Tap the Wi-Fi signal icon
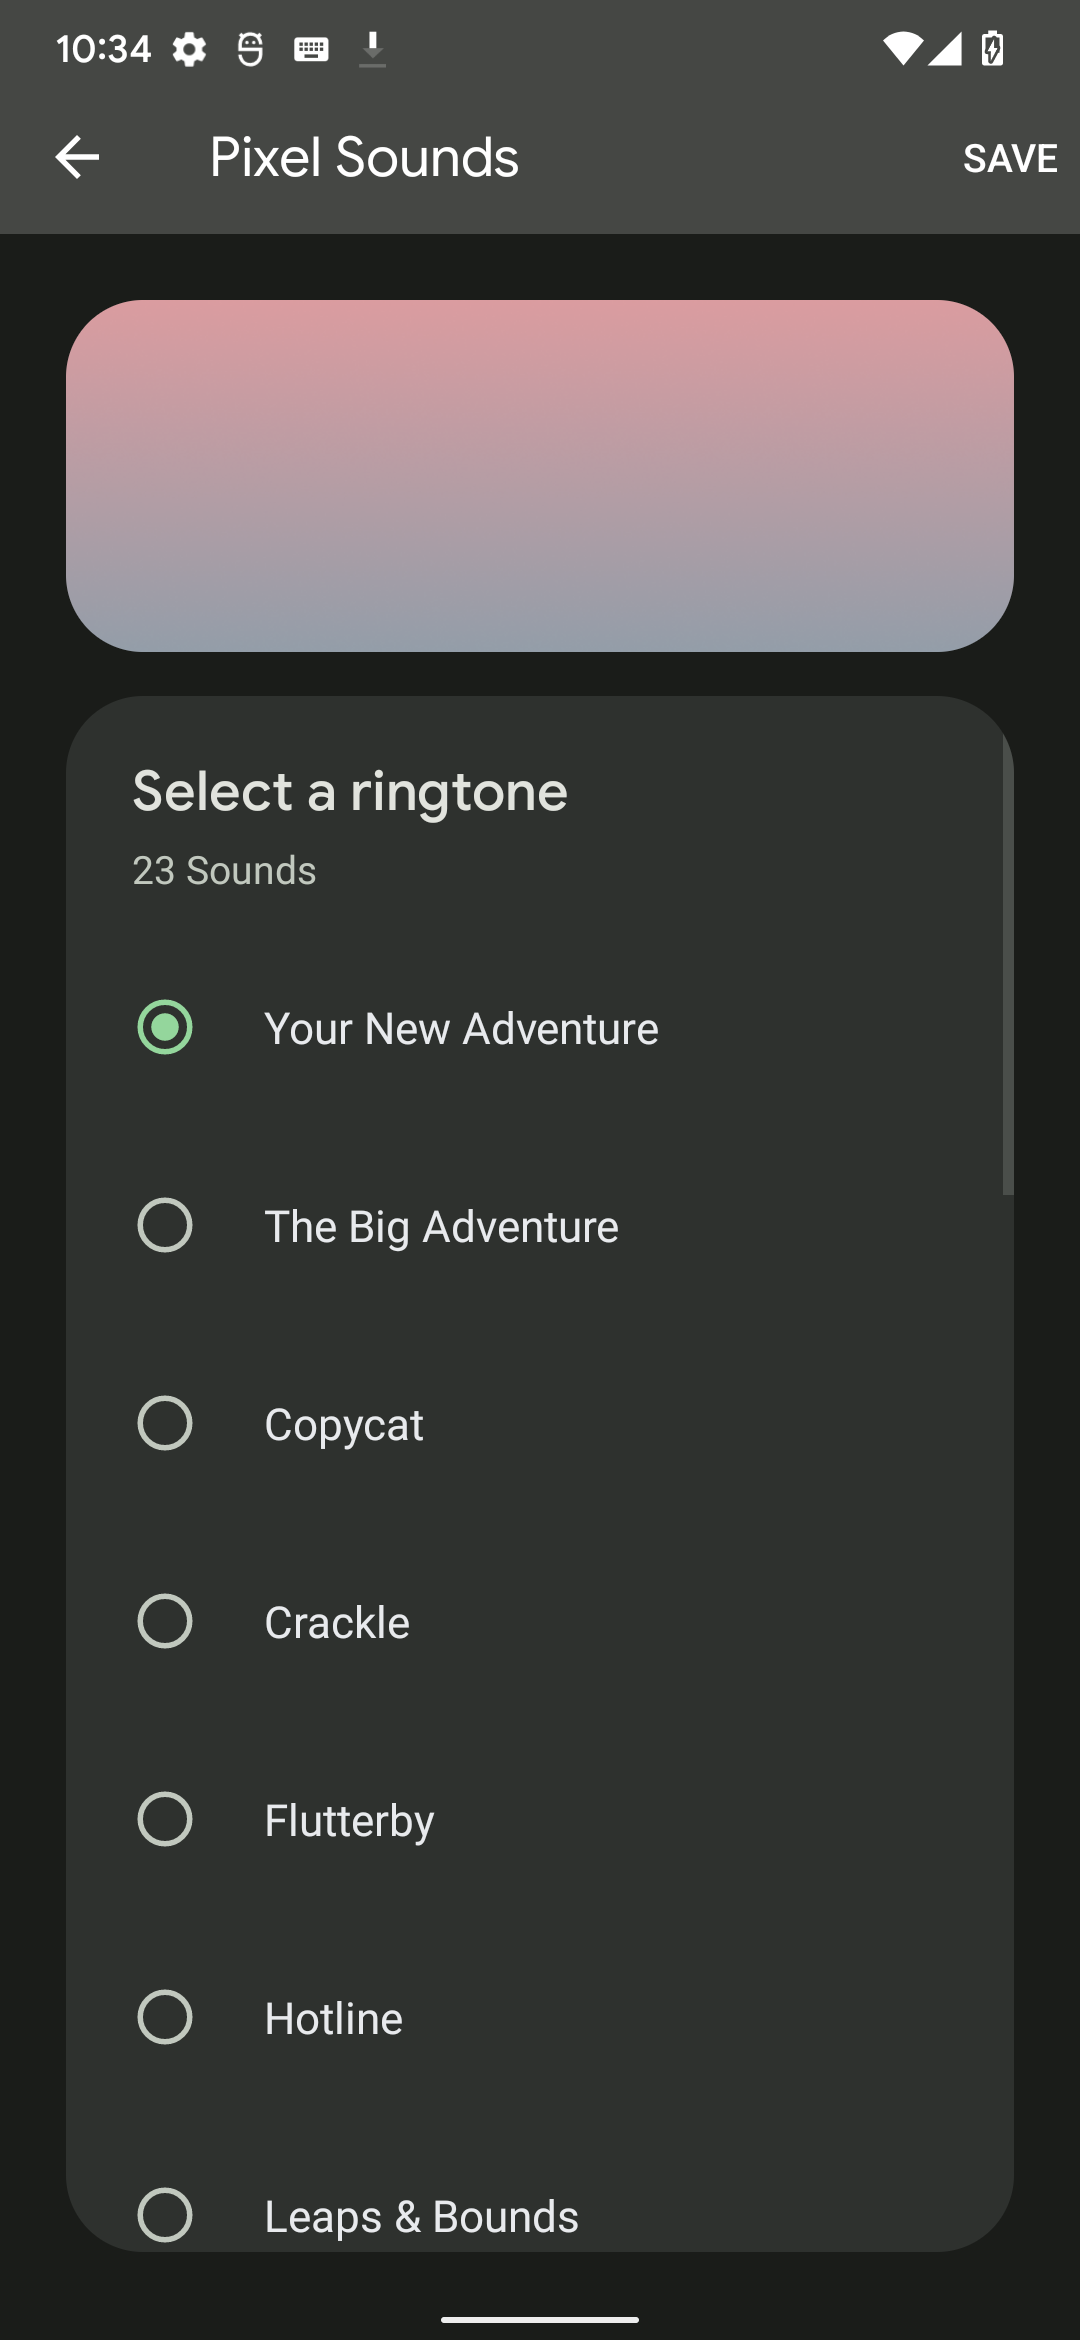The height and width of the screenshot is (2340, 1080). 901,48
